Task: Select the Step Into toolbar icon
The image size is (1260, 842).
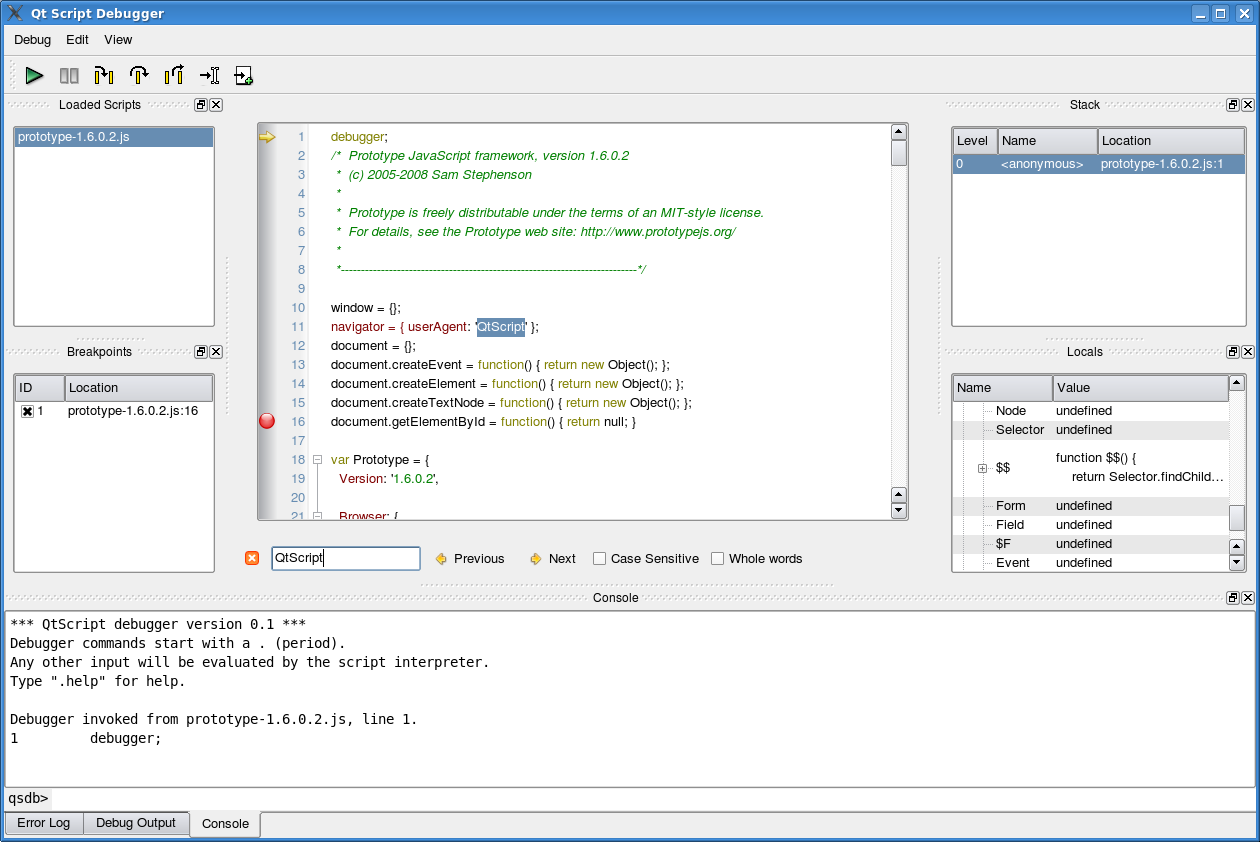Action: 103,75
